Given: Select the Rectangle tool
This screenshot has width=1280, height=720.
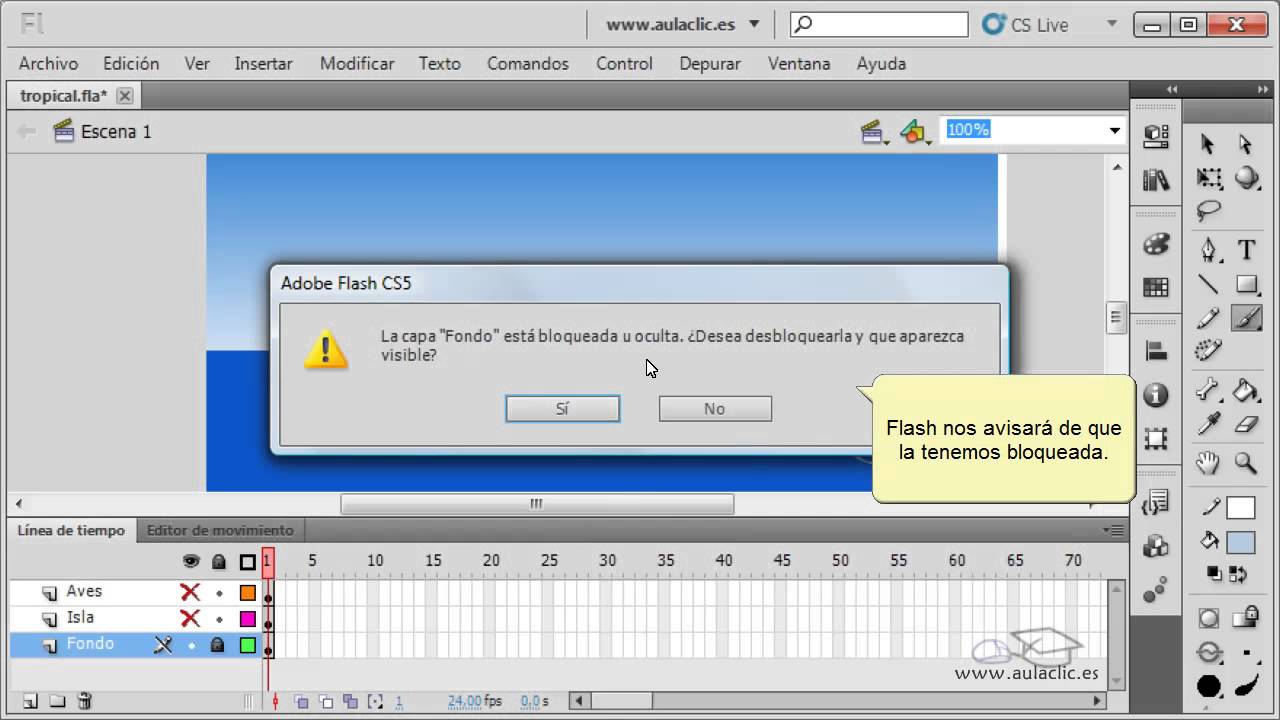Looking at the screenshot, I should [x=1246, y=284].
